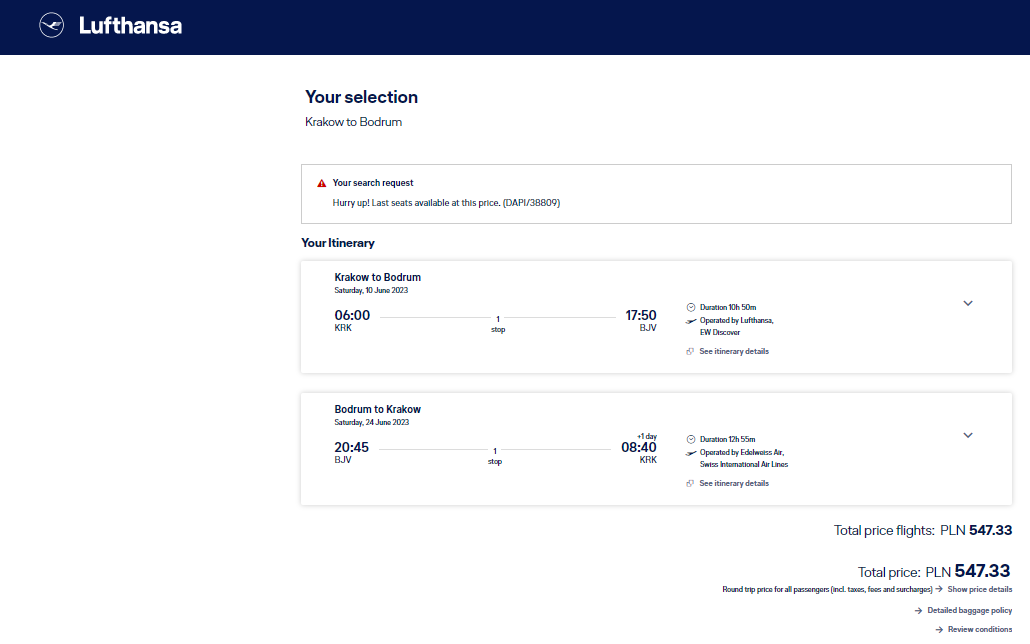This screenshot has height=644, width=1030.
Task: Click the itinerary details icon for Bodrum to Krakow
Action: (x=690, y=484)
